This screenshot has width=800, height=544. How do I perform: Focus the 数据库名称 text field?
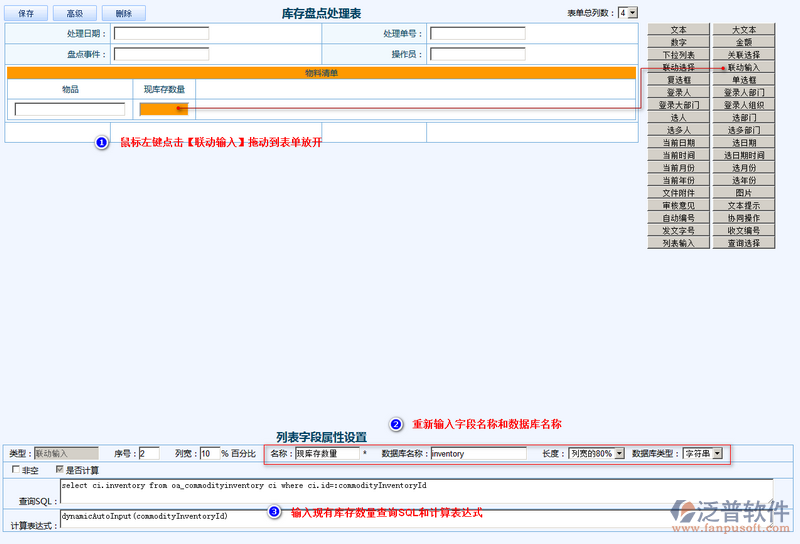[x=478, y=453]
